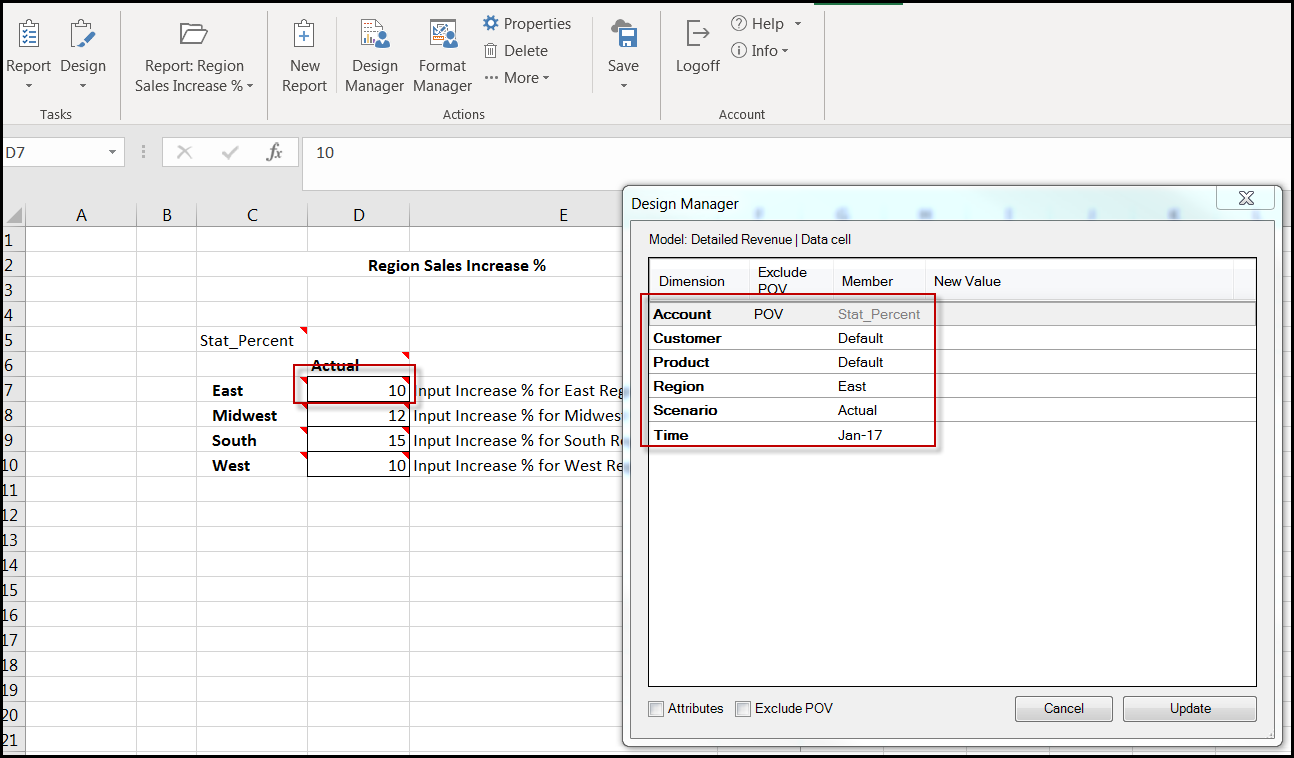The height and width of the screenshot is (758, 1294).
Task: Select the Midwest row label
Action: coord(252,415)
